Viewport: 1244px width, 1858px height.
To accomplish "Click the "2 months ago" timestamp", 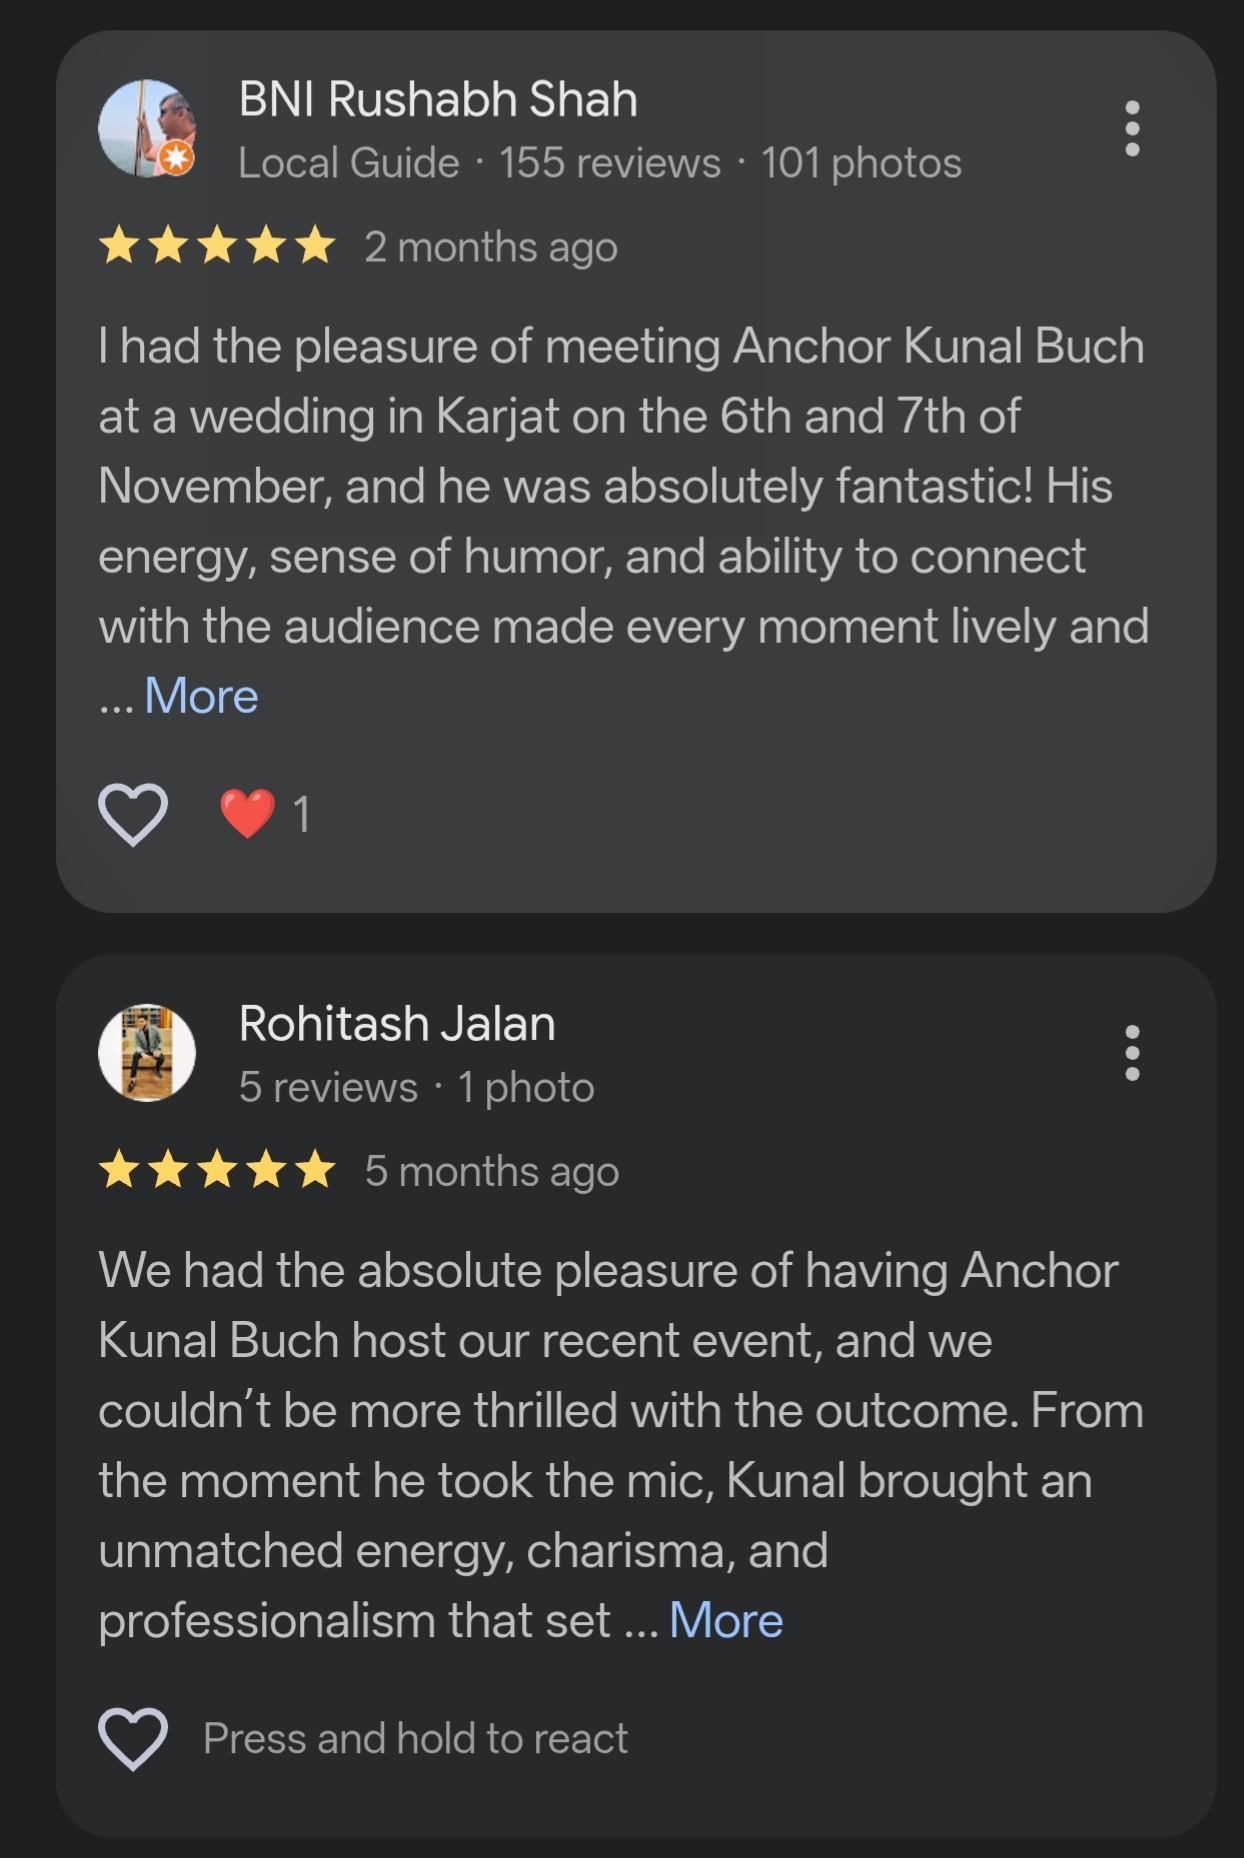I will (x=490, y=247).
